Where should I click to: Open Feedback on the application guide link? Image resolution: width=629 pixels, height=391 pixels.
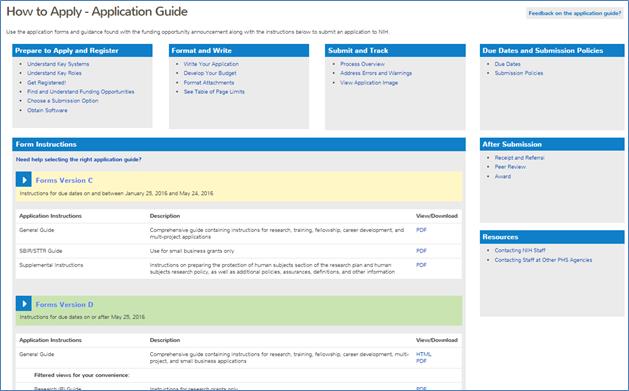point(574,13)
